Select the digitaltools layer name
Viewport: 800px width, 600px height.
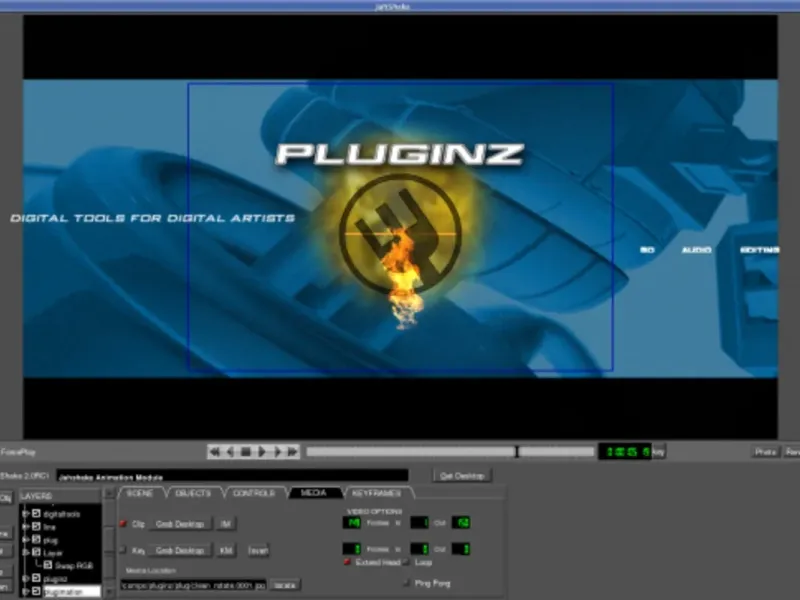(62, 514)
